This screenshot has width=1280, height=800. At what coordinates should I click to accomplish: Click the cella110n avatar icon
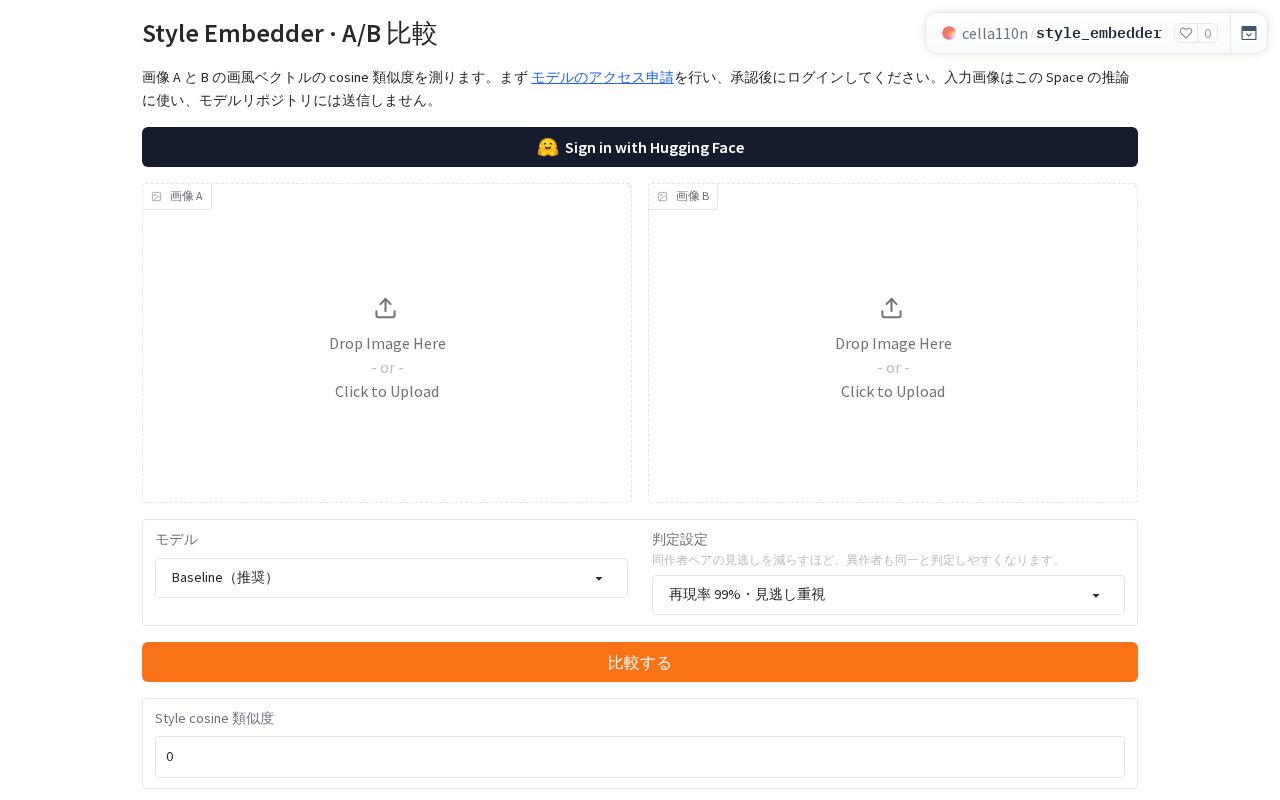tap(949, 33)
